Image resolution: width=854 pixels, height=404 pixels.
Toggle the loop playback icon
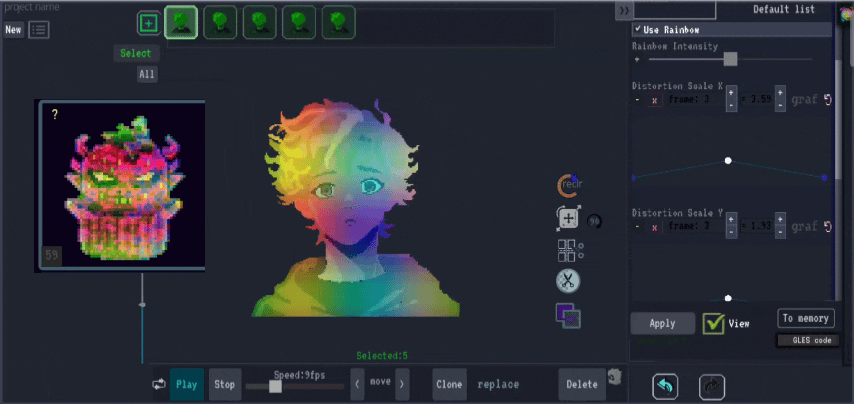158,384
